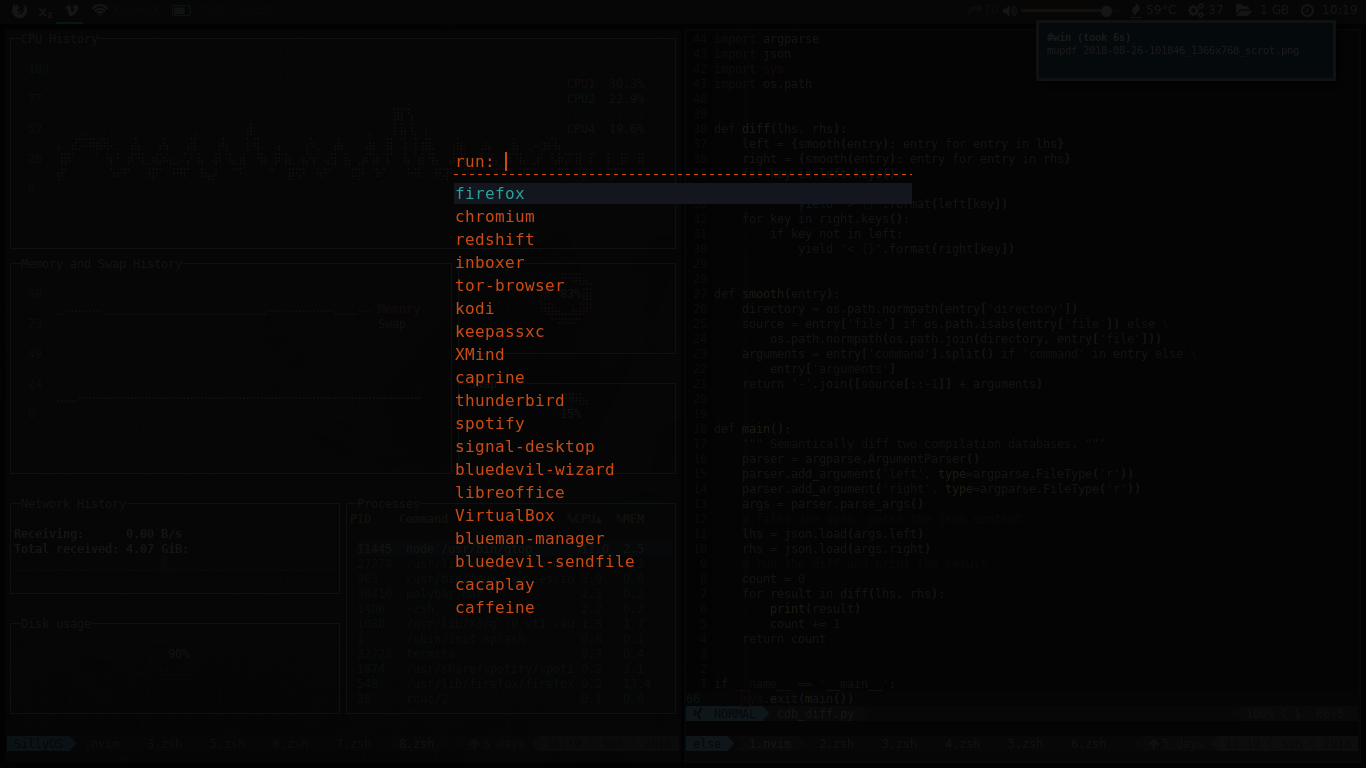Dismiss the scrot notification popup
1366x768 pixels.
[x=1186, y=51]
